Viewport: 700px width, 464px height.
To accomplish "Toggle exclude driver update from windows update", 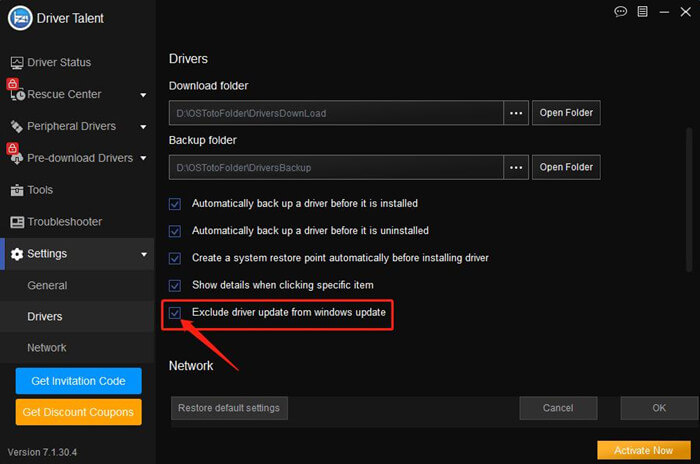I will tap(175, 313).
